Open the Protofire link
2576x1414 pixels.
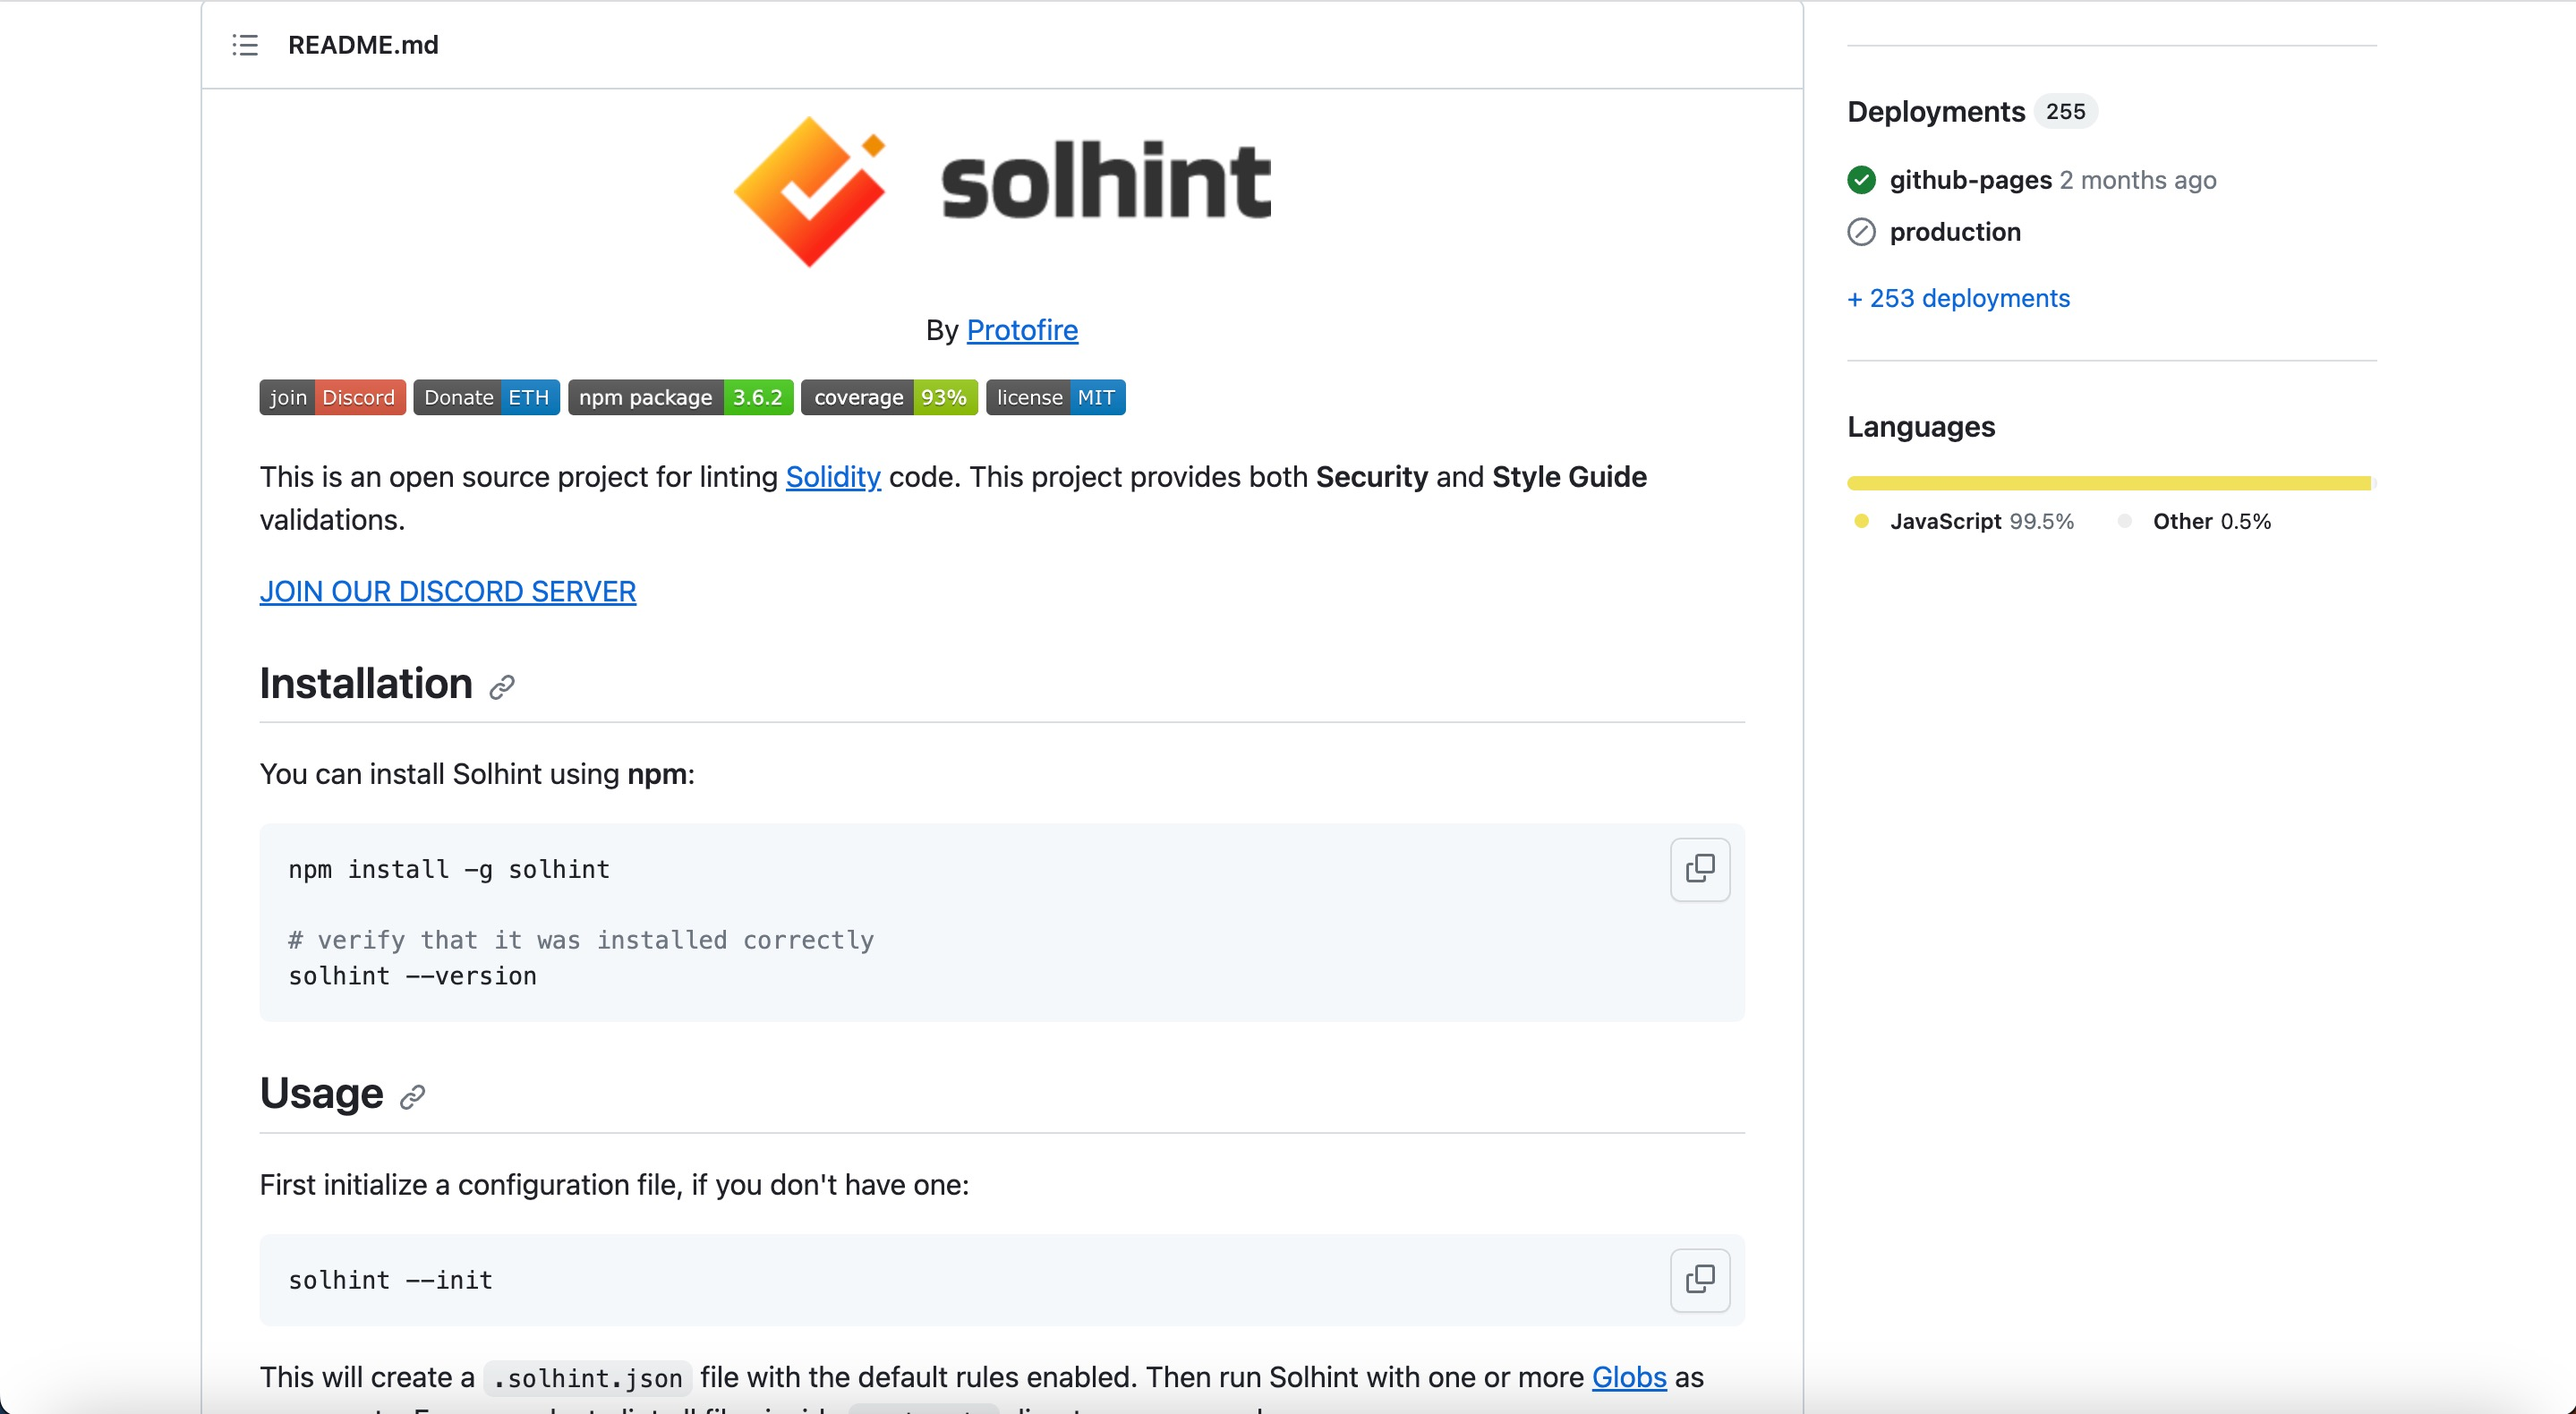click(1021, 330)
